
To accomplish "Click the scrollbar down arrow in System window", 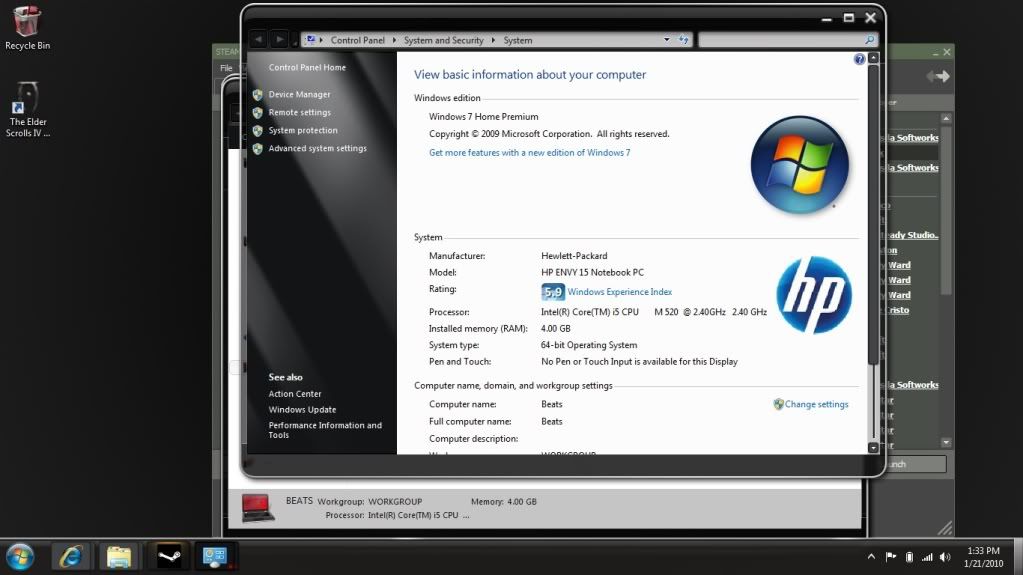I will (x=873, y=448).
